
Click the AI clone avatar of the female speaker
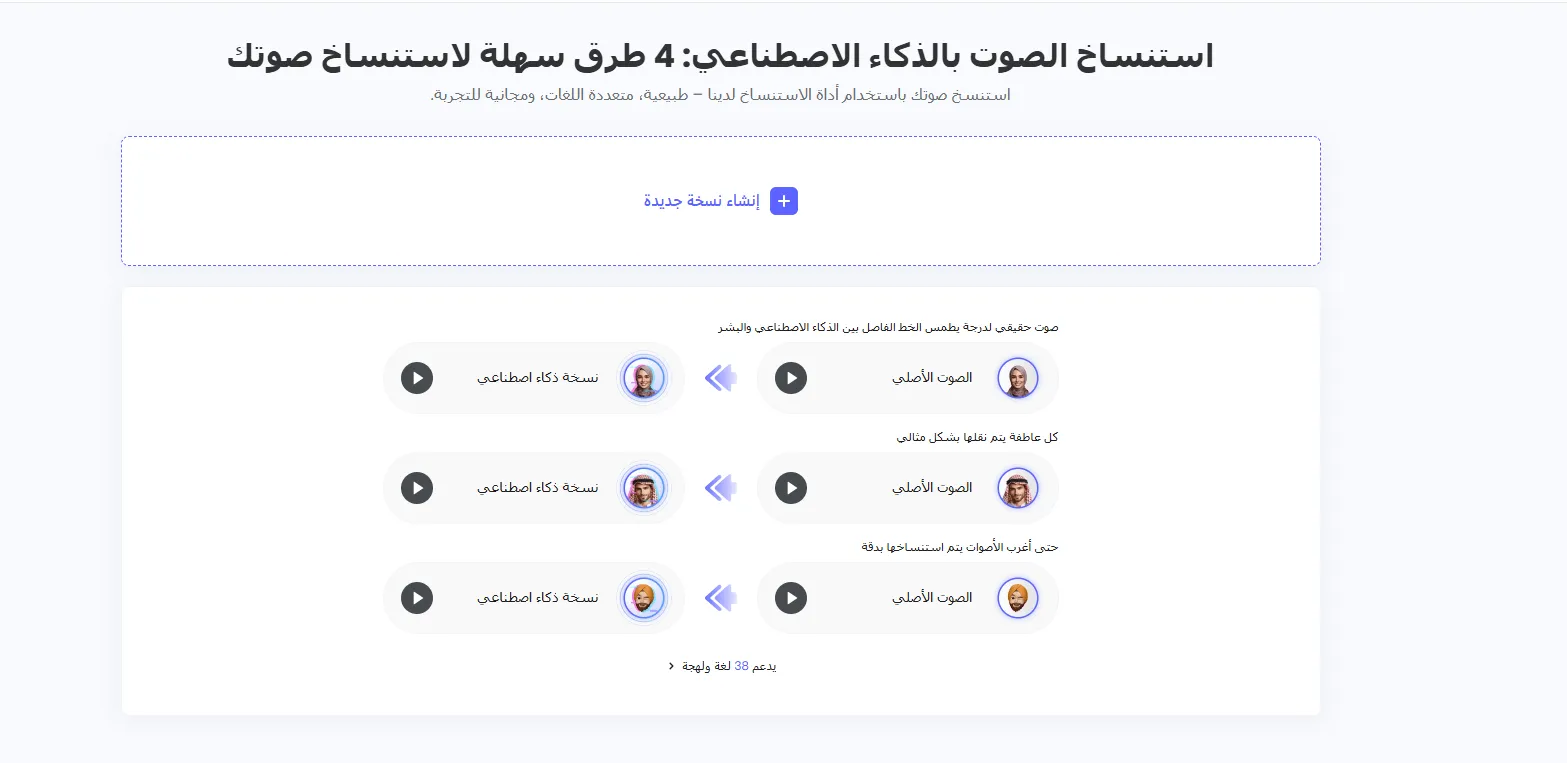(x=644, y=378)
